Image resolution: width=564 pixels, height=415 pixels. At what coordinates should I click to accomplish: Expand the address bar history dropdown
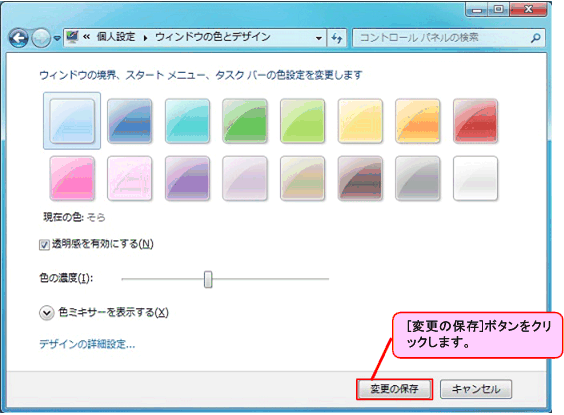tap(319, 38)
